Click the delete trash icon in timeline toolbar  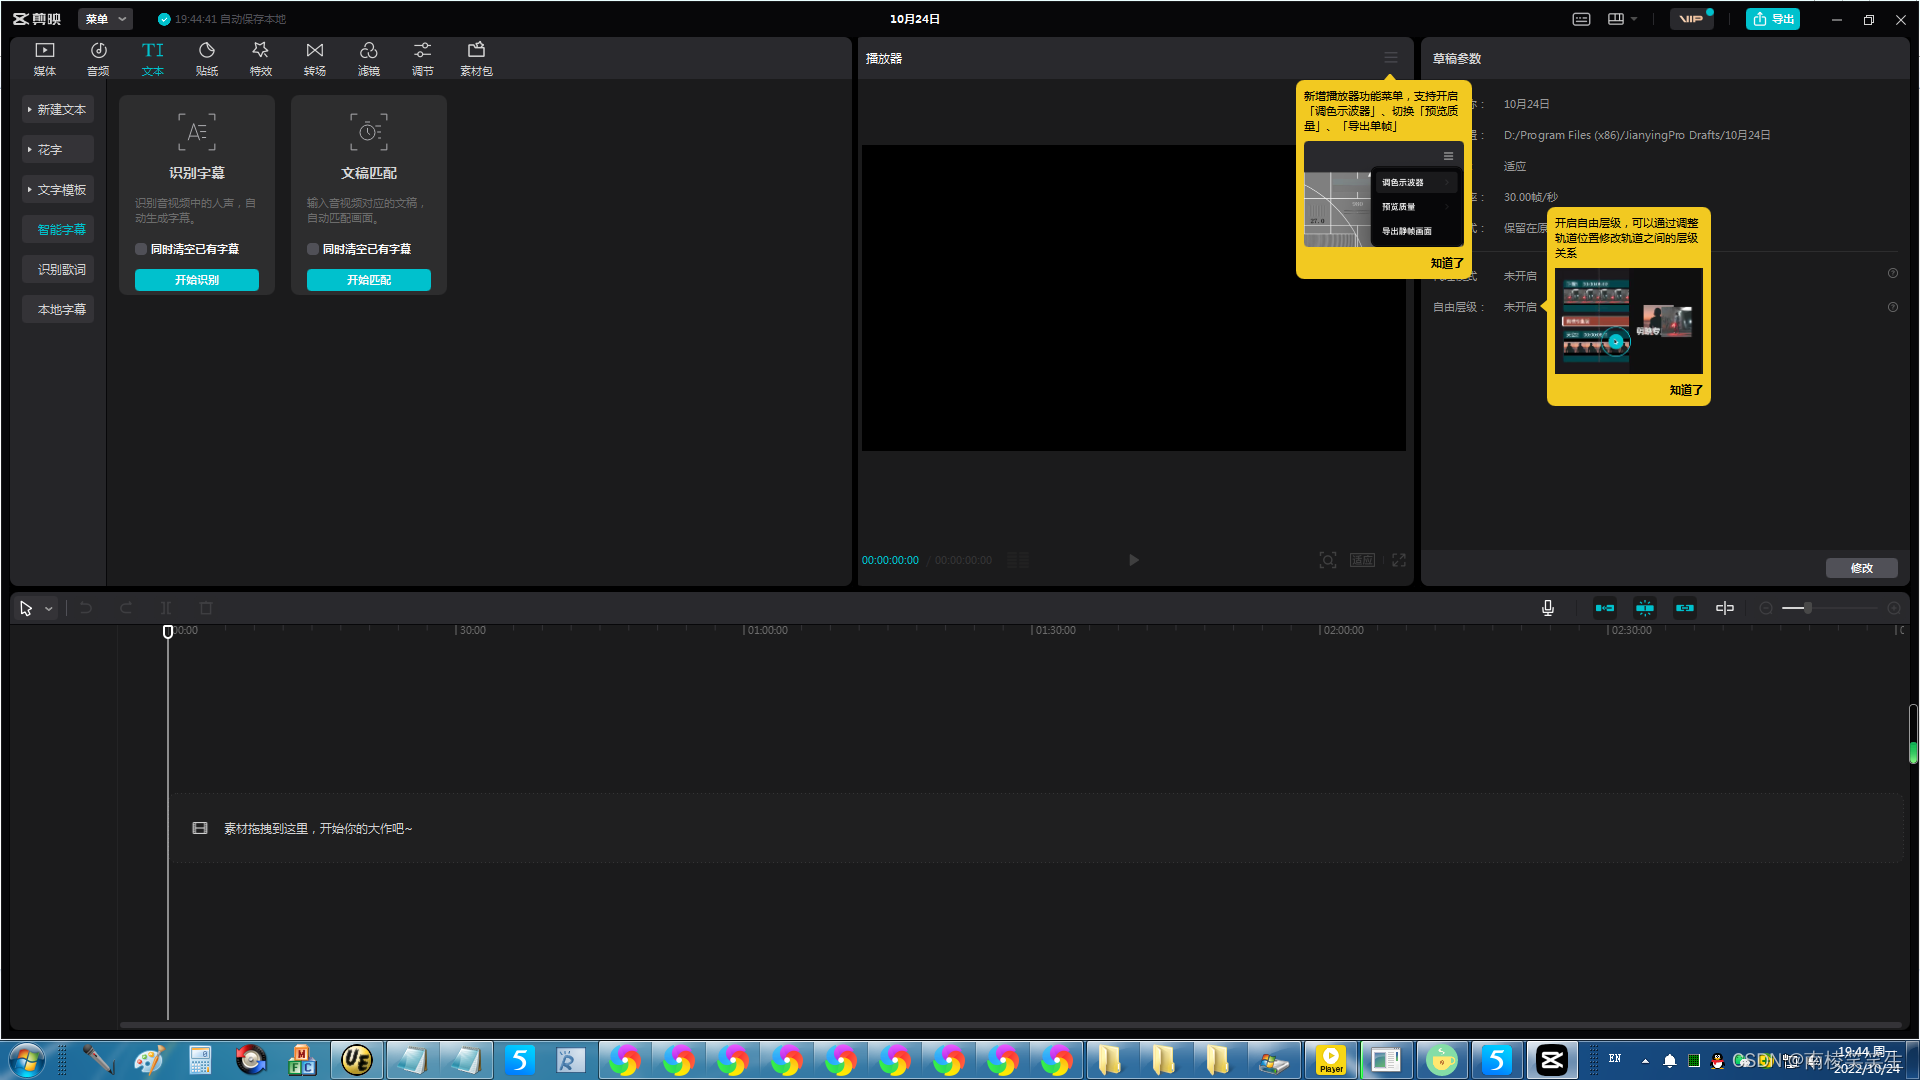(206, 608)
